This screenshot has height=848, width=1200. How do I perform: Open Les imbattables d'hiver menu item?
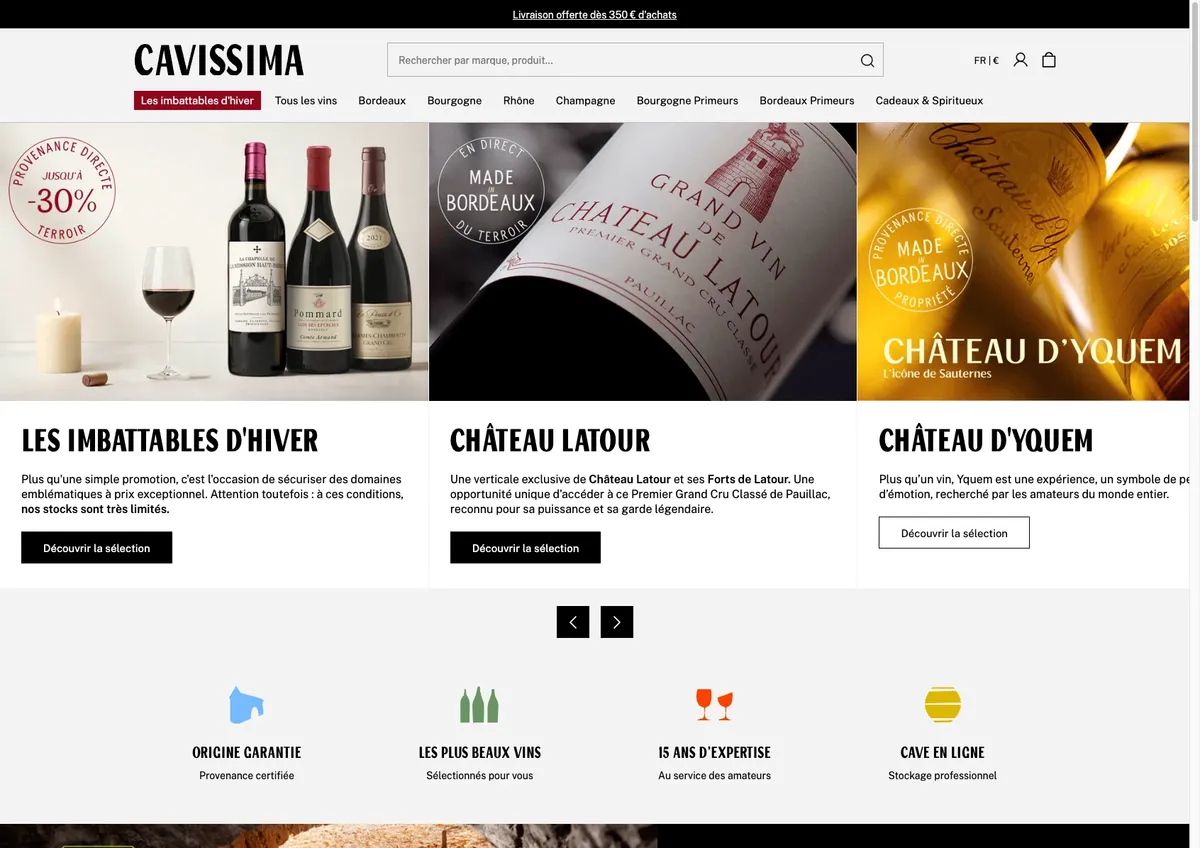pos(197,100)
